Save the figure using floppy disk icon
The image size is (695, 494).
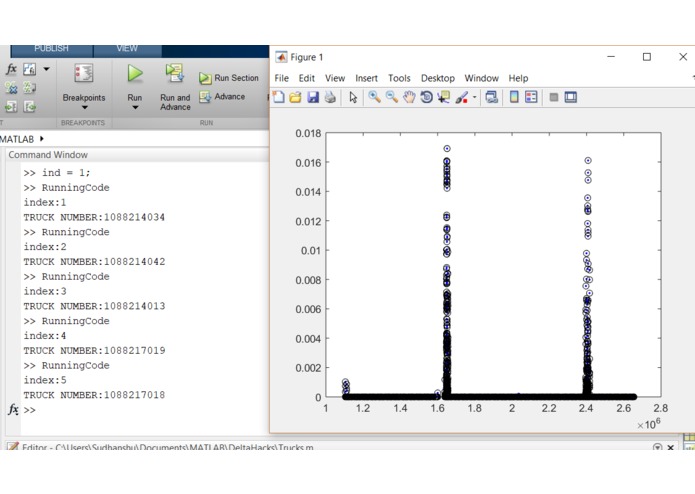[313, 97]
